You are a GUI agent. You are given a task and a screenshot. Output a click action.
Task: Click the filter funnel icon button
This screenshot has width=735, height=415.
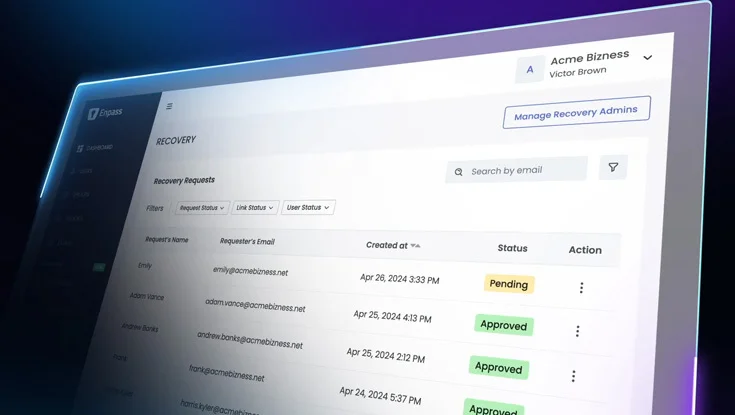613,167
